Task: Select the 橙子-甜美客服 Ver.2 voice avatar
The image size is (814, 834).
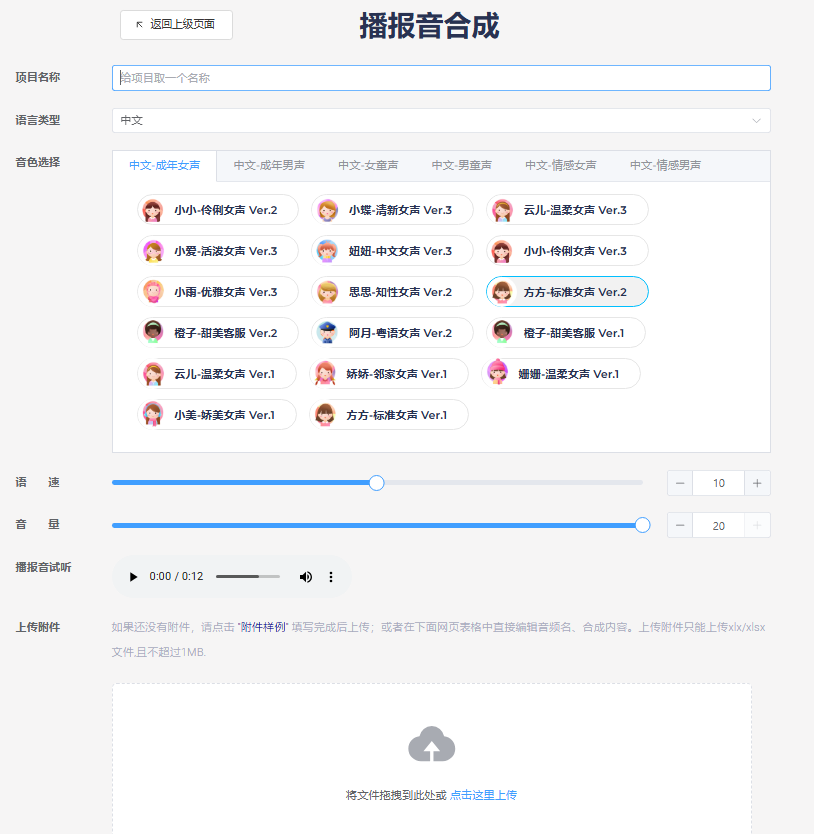Action: (x=155, y=333)
